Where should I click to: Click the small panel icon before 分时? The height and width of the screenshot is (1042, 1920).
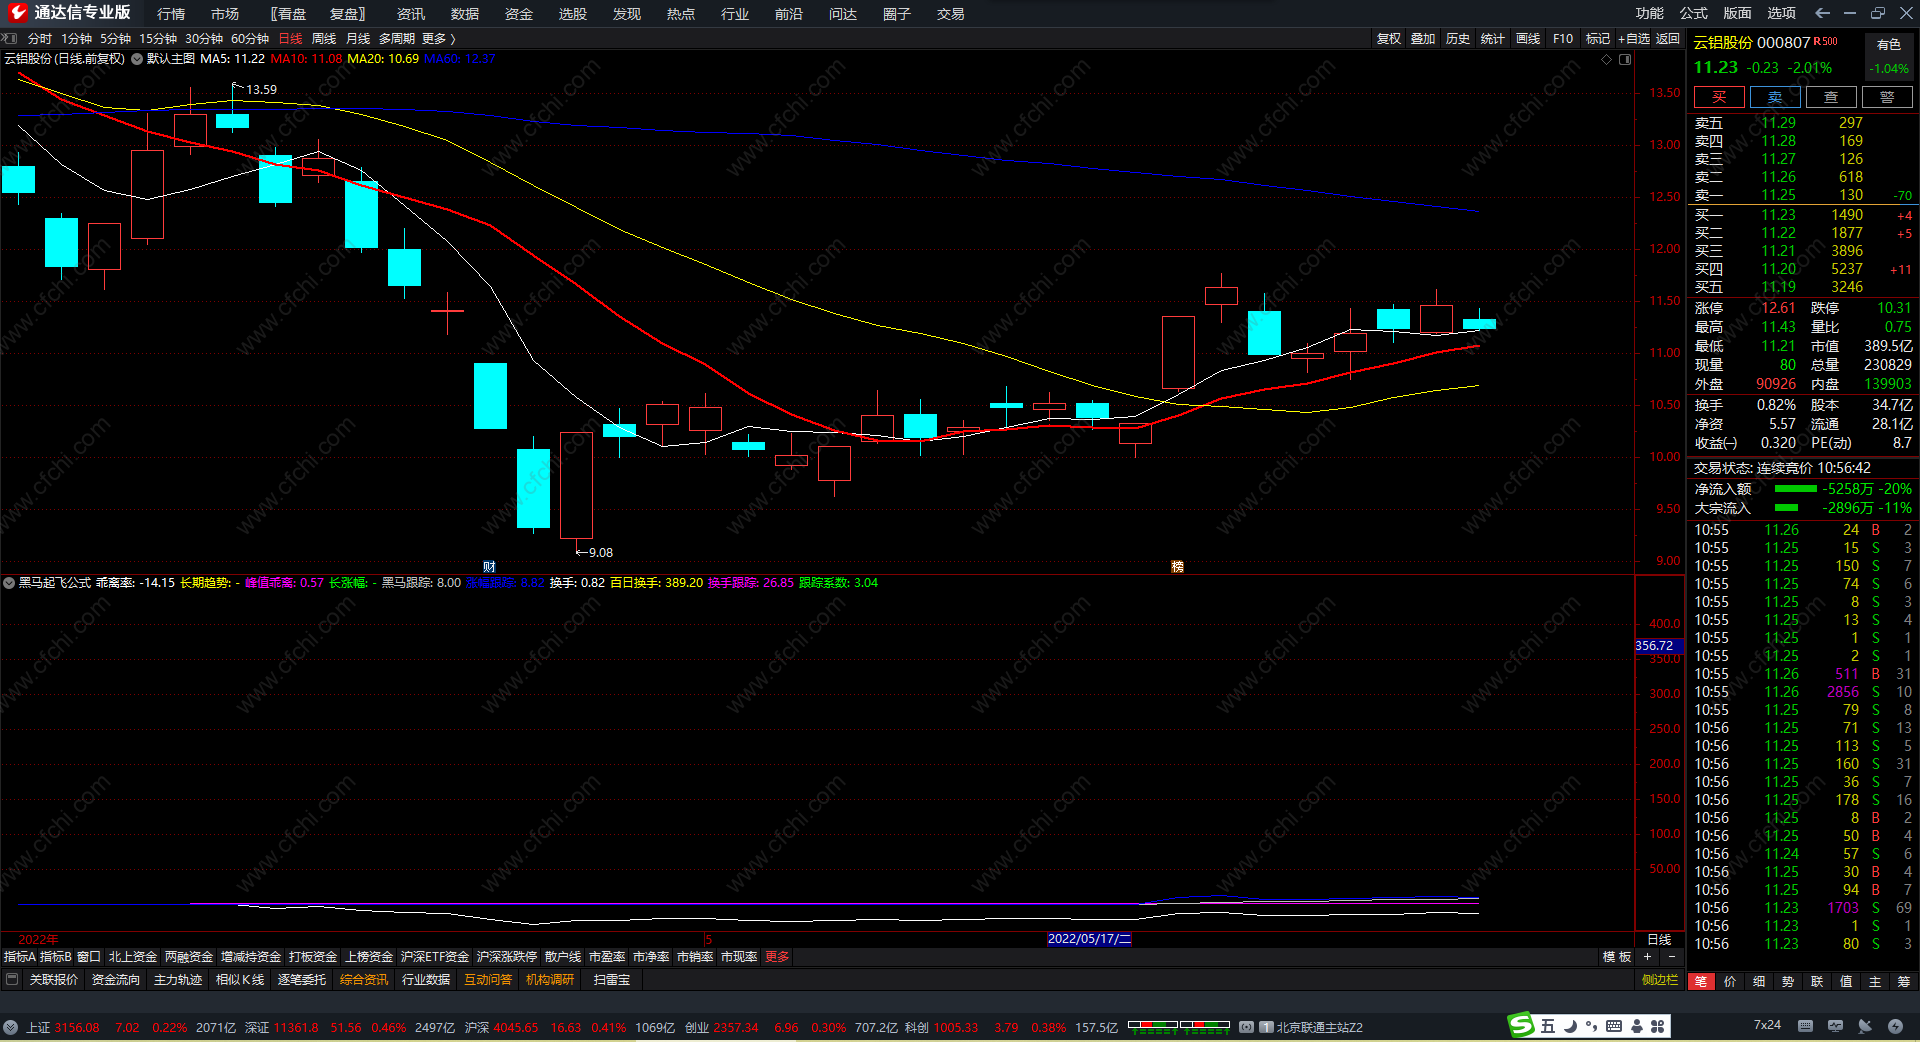click(x=11, y=39)
